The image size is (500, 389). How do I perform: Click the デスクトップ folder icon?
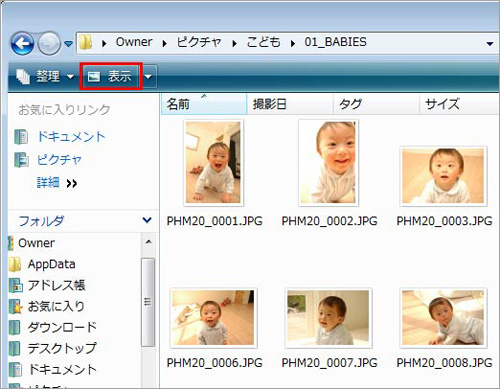coord(15,348)
